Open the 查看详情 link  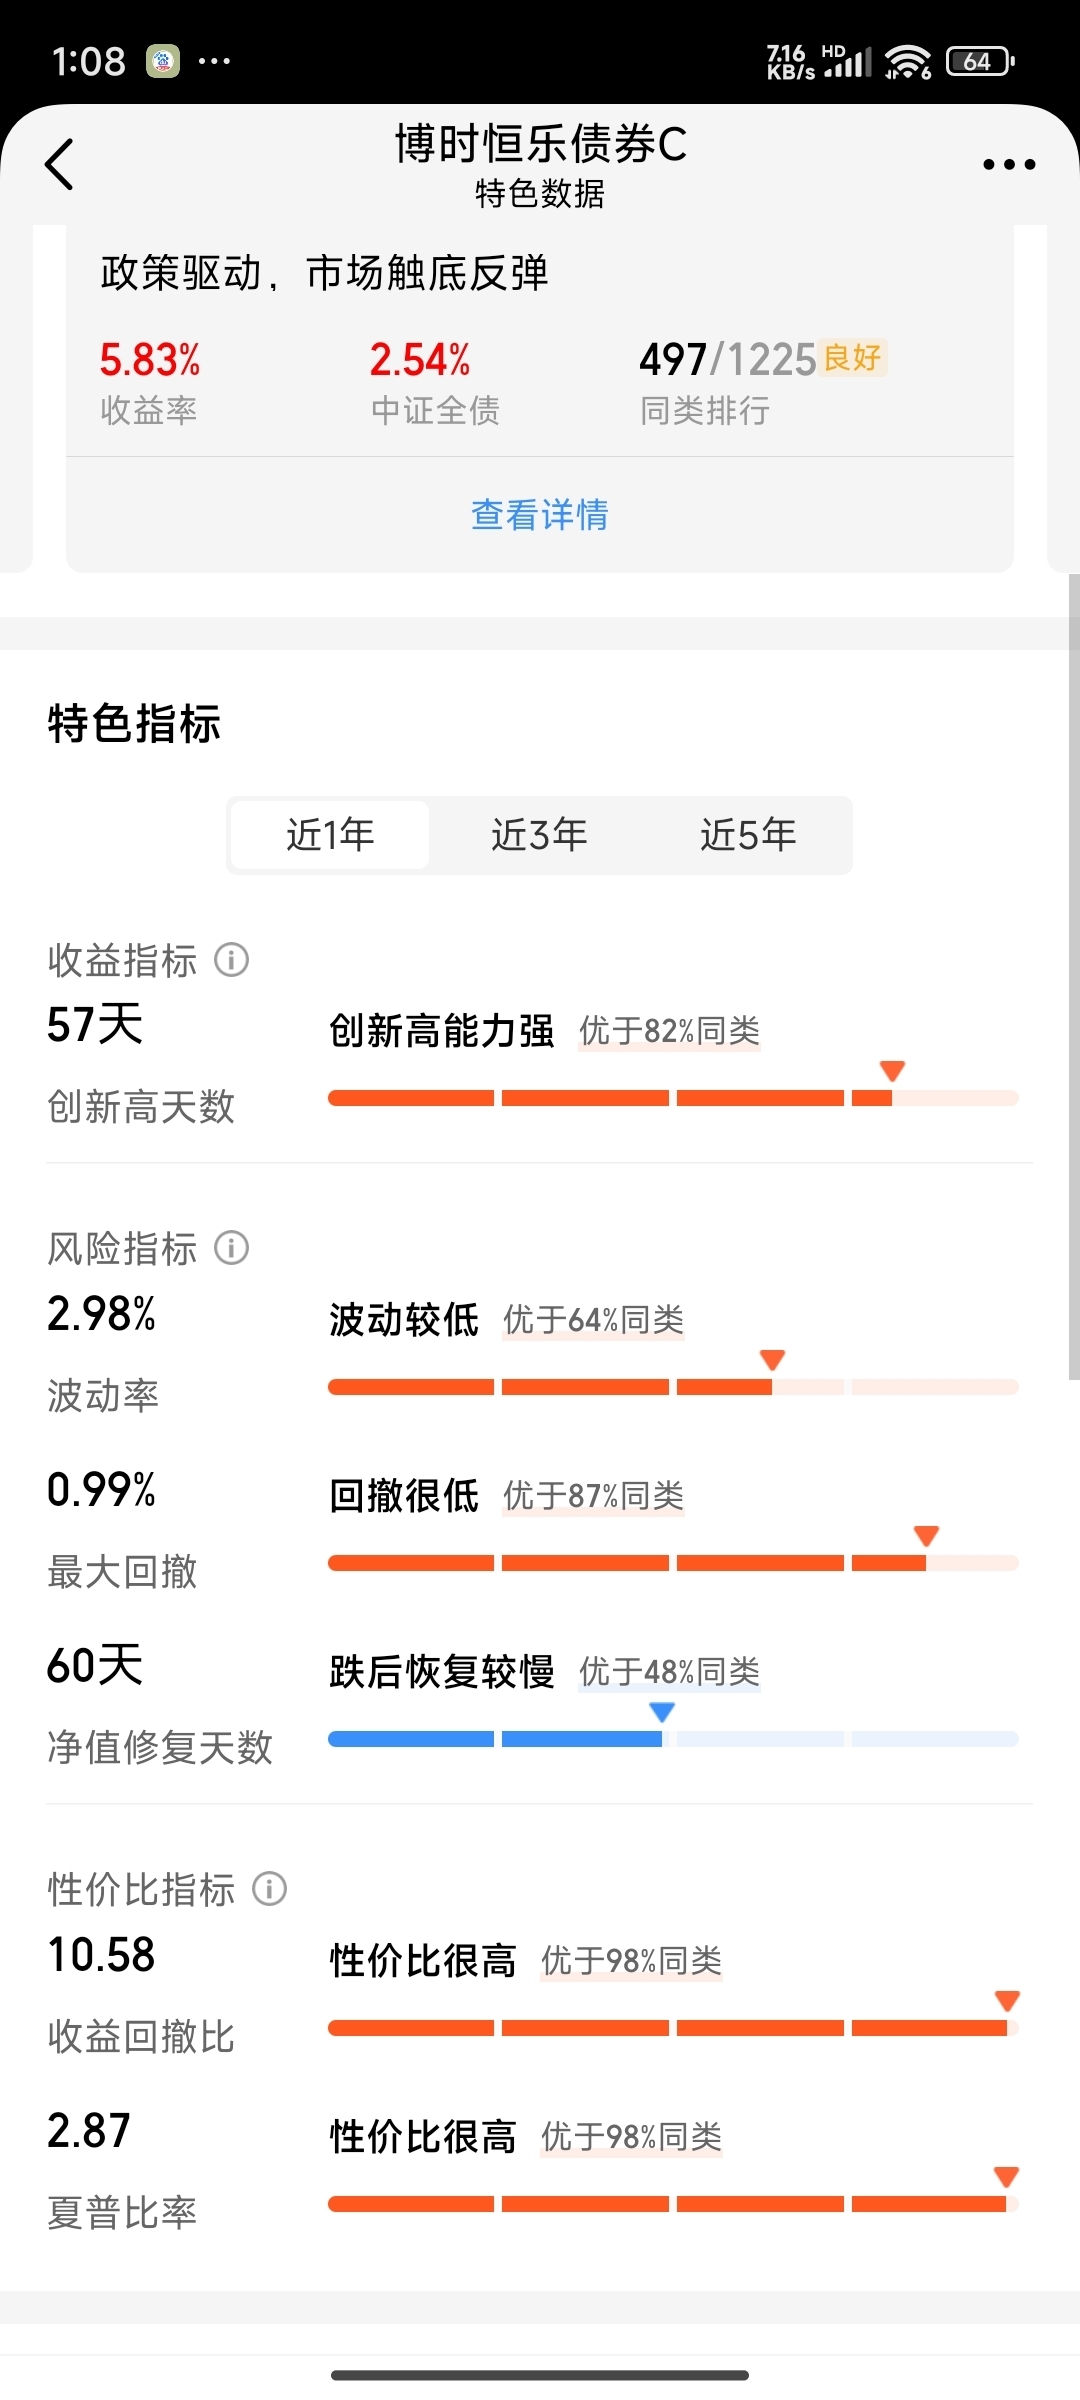click(540, 515)
